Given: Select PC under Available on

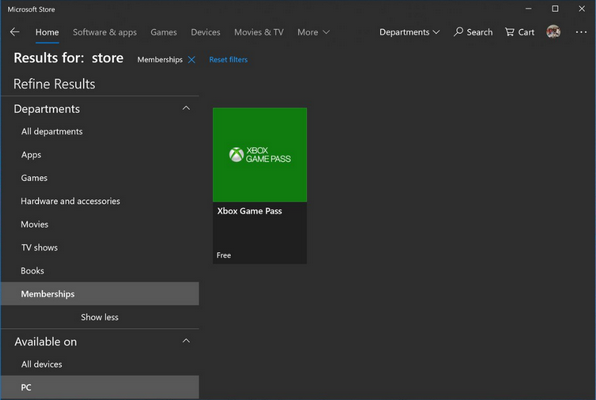Looking at the screenshot, I should [x=100, y=387].
